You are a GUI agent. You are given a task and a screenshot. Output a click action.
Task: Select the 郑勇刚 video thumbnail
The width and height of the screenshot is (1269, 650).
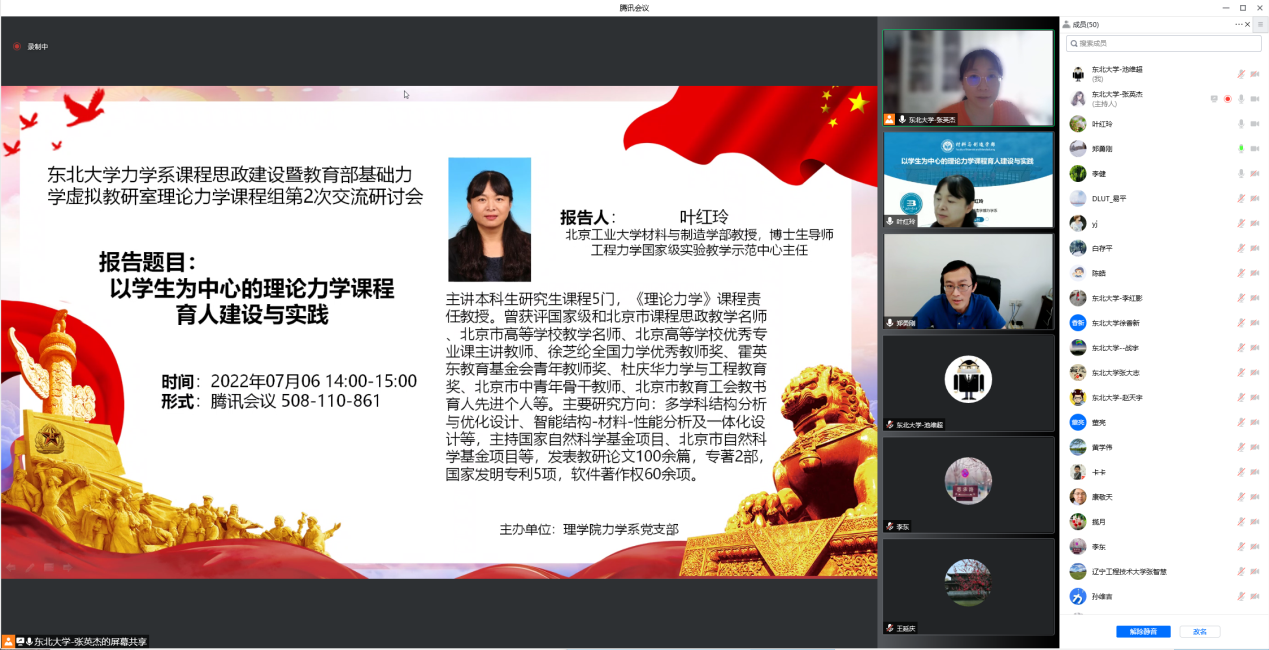[967, 282]
